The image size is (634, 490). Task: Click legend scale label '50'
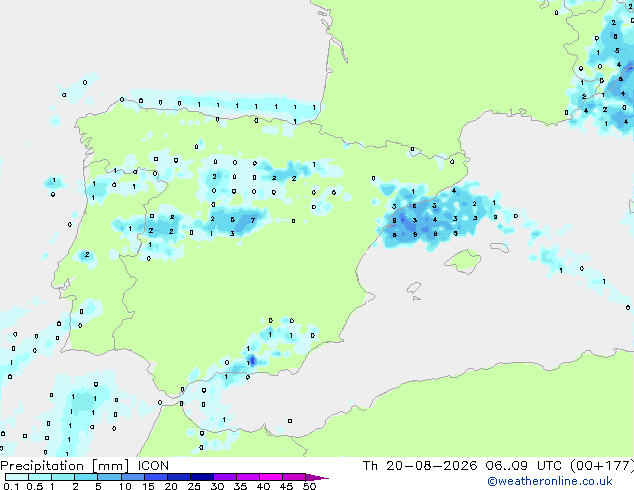tap(309, 486)
